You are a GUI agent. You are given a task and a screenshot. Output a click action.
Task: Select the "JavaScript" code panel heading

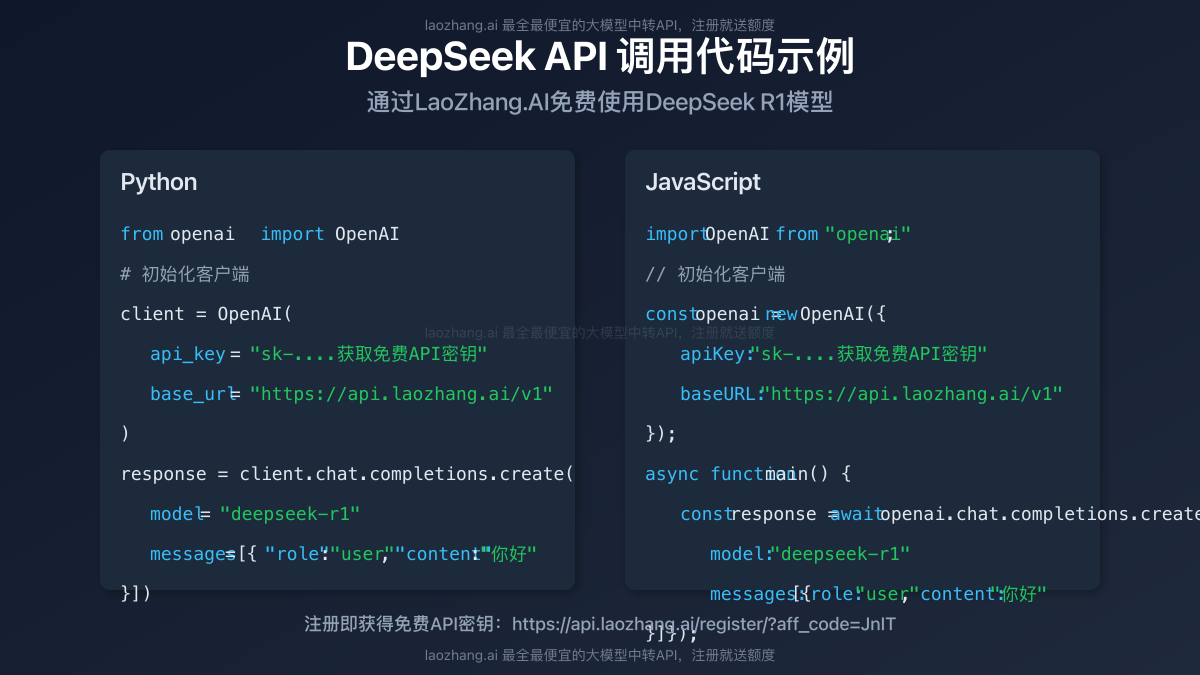703,182
